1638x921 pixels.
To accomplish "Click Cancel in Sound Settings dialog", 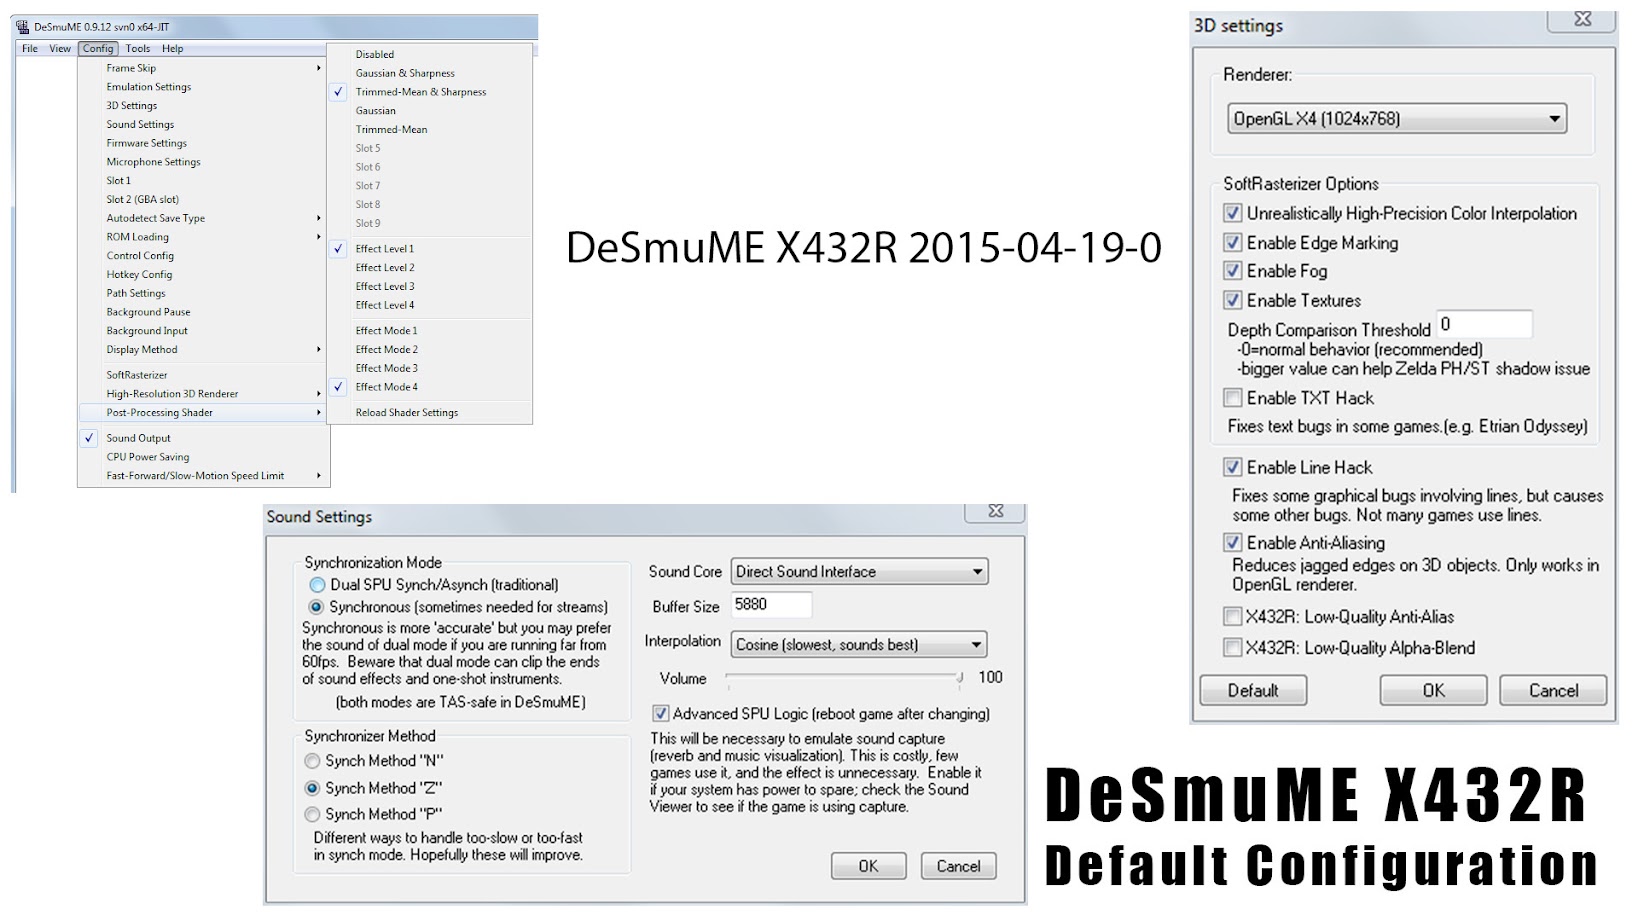I will (957, 866).
